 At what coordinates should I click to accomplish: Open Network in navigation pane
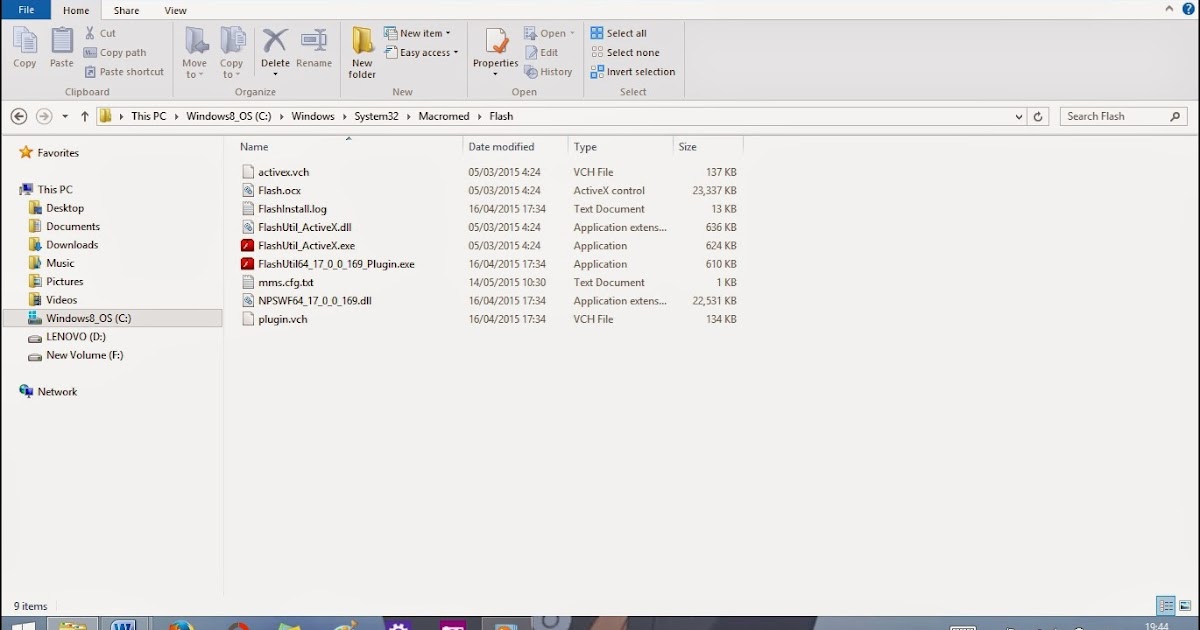click(x=57, y=392)
